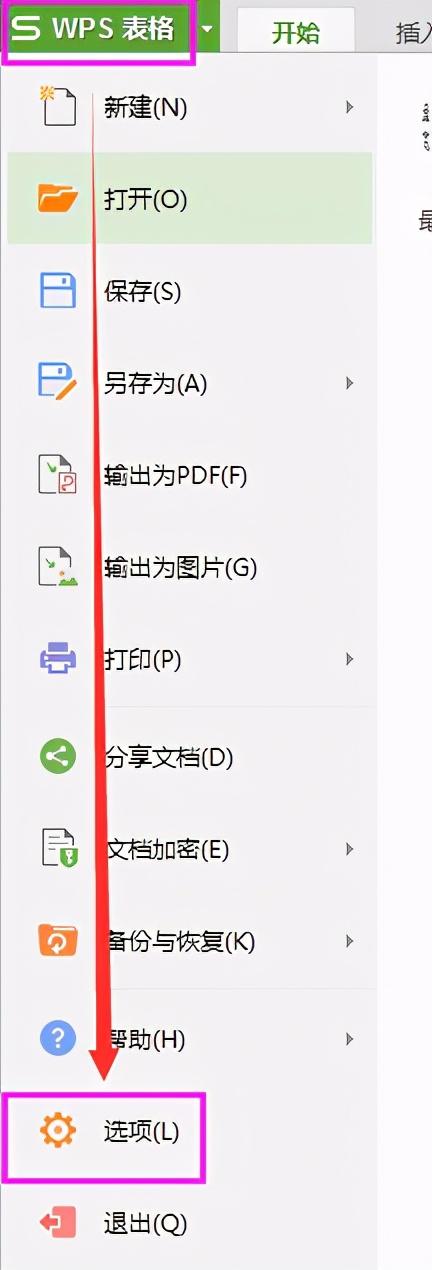Click the orange Options gear icon

click(57, 1131)
